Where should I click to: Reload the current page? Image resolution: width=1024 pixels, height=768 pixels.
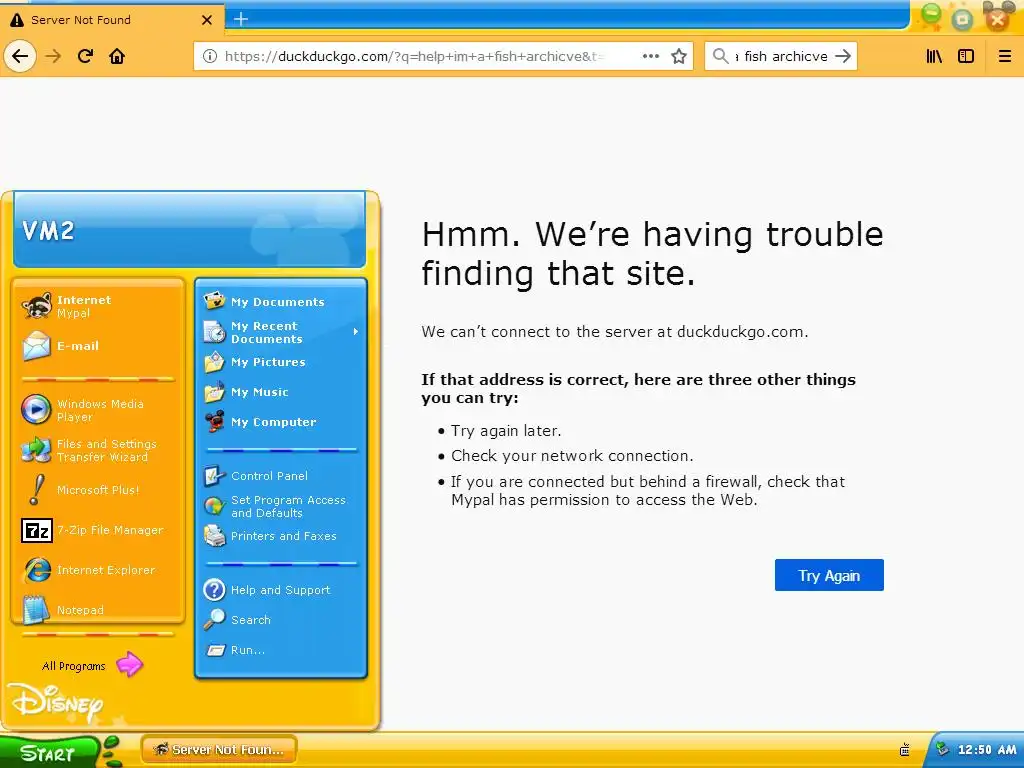pos(86,56)
